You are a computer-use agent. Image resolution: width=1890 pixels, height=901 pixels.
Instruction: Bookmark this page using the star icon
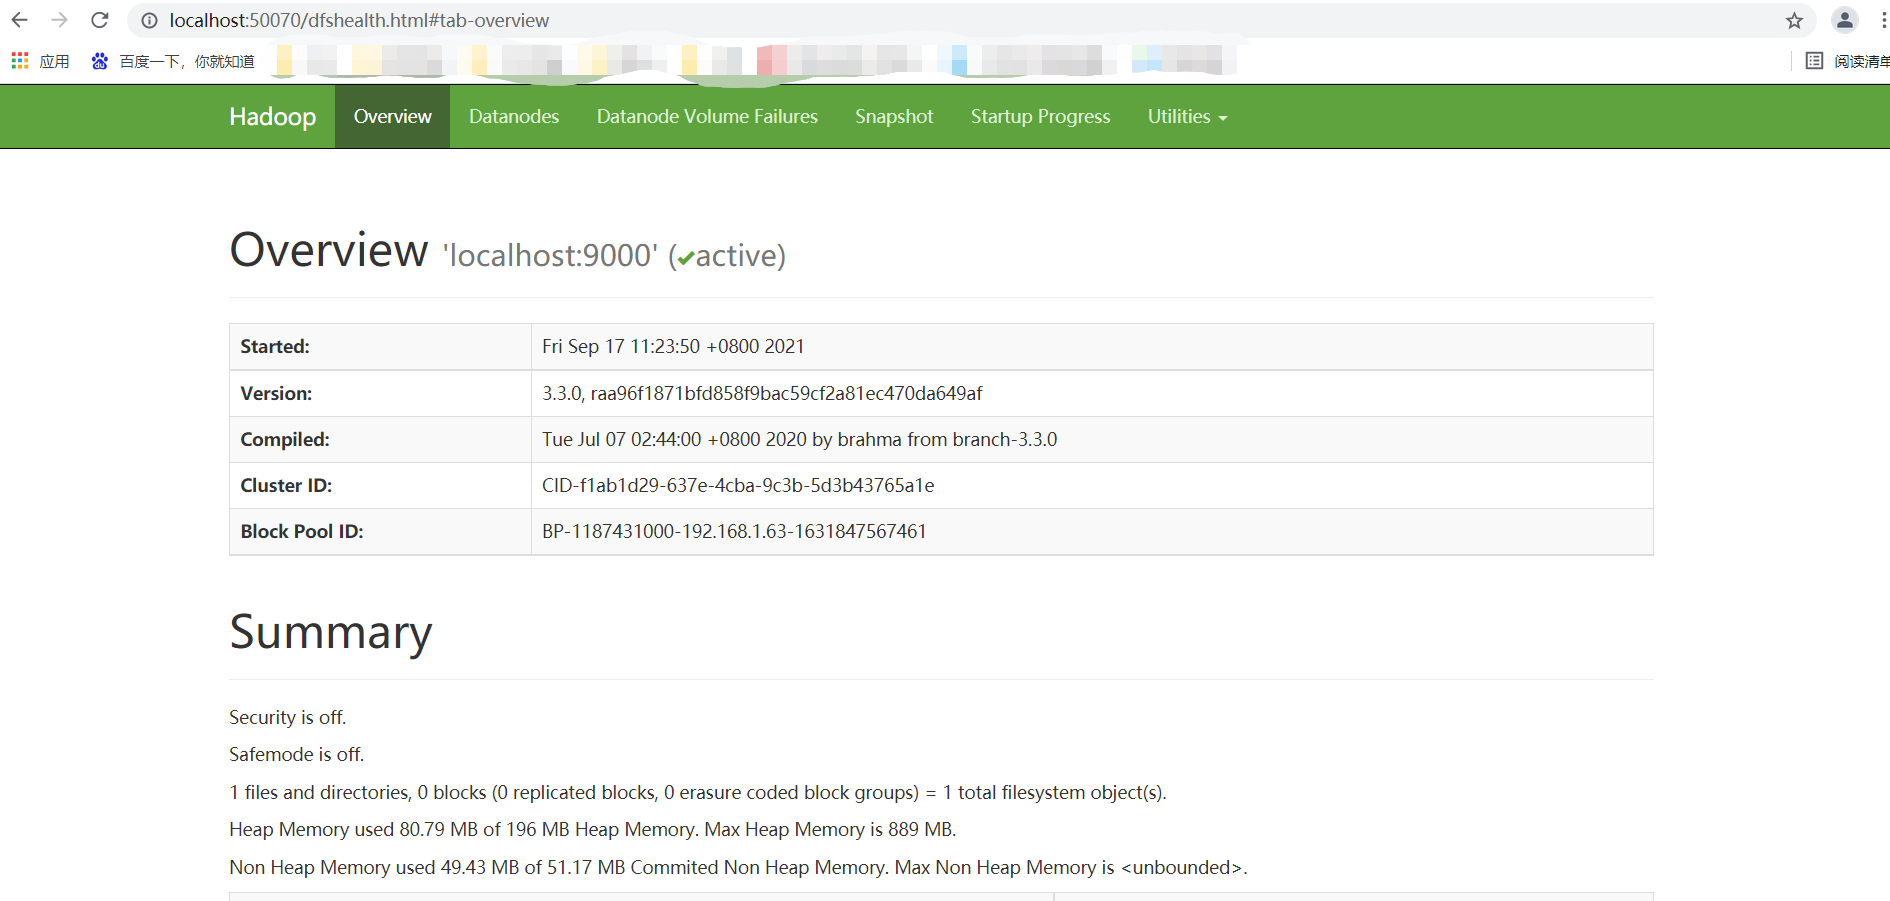[1793, 20]
